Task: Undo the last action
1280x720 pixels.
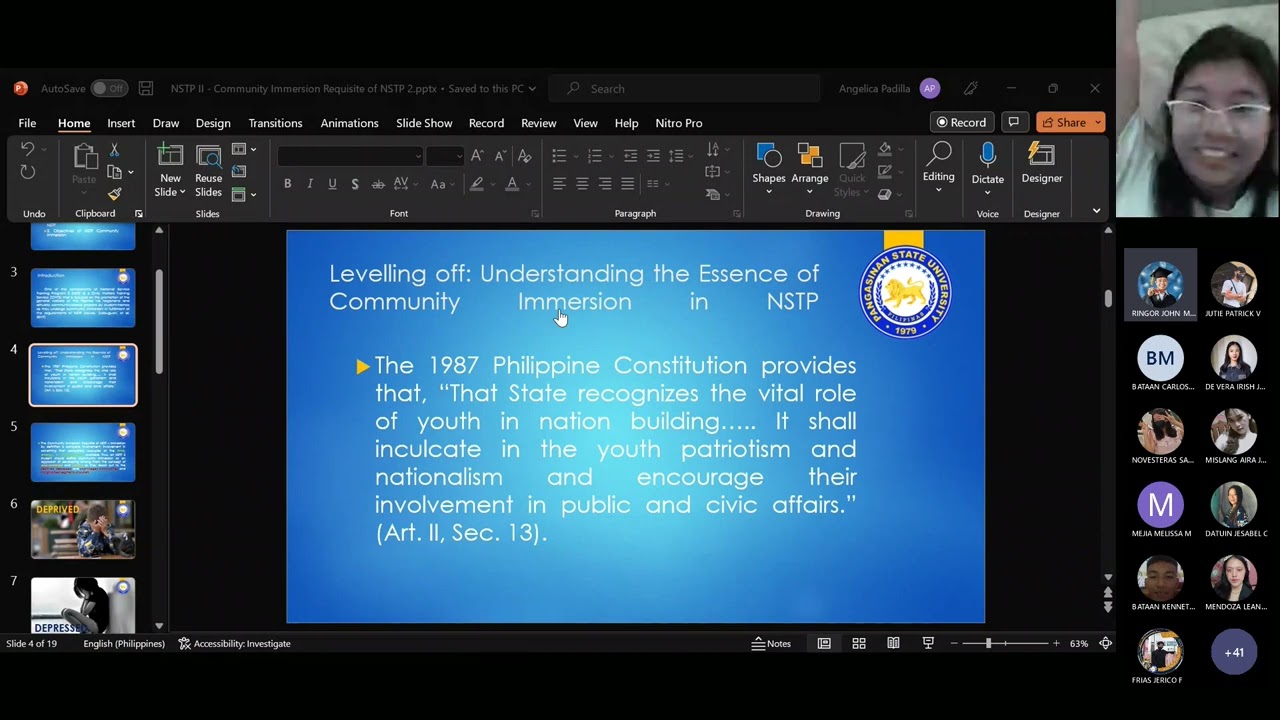Action: coord(27,149)
